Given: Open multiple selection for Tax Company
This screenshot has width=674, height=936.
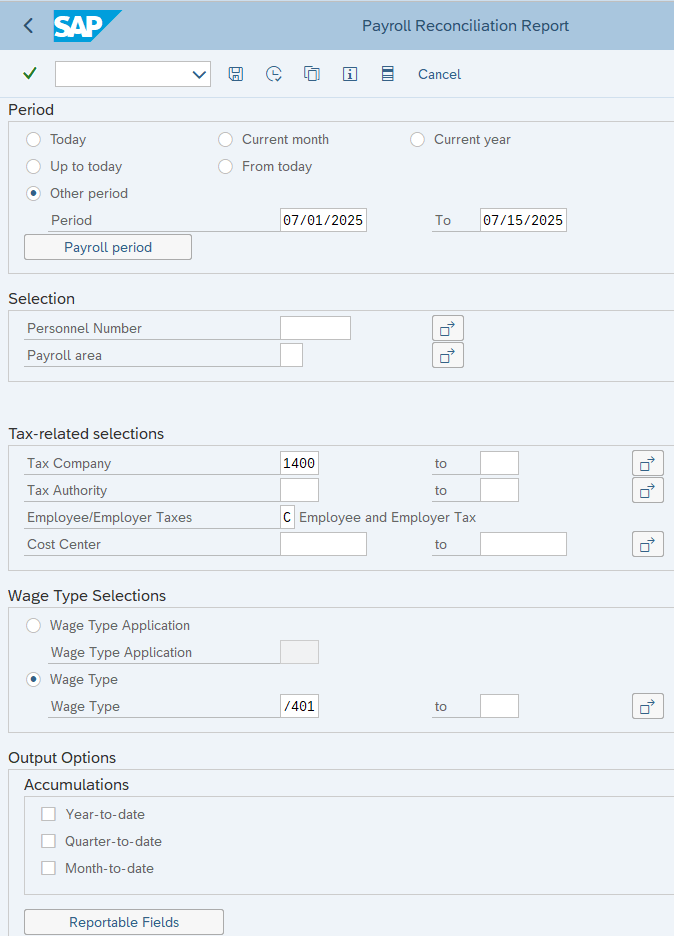Looking at the screenshot, I should click(647, 463).
